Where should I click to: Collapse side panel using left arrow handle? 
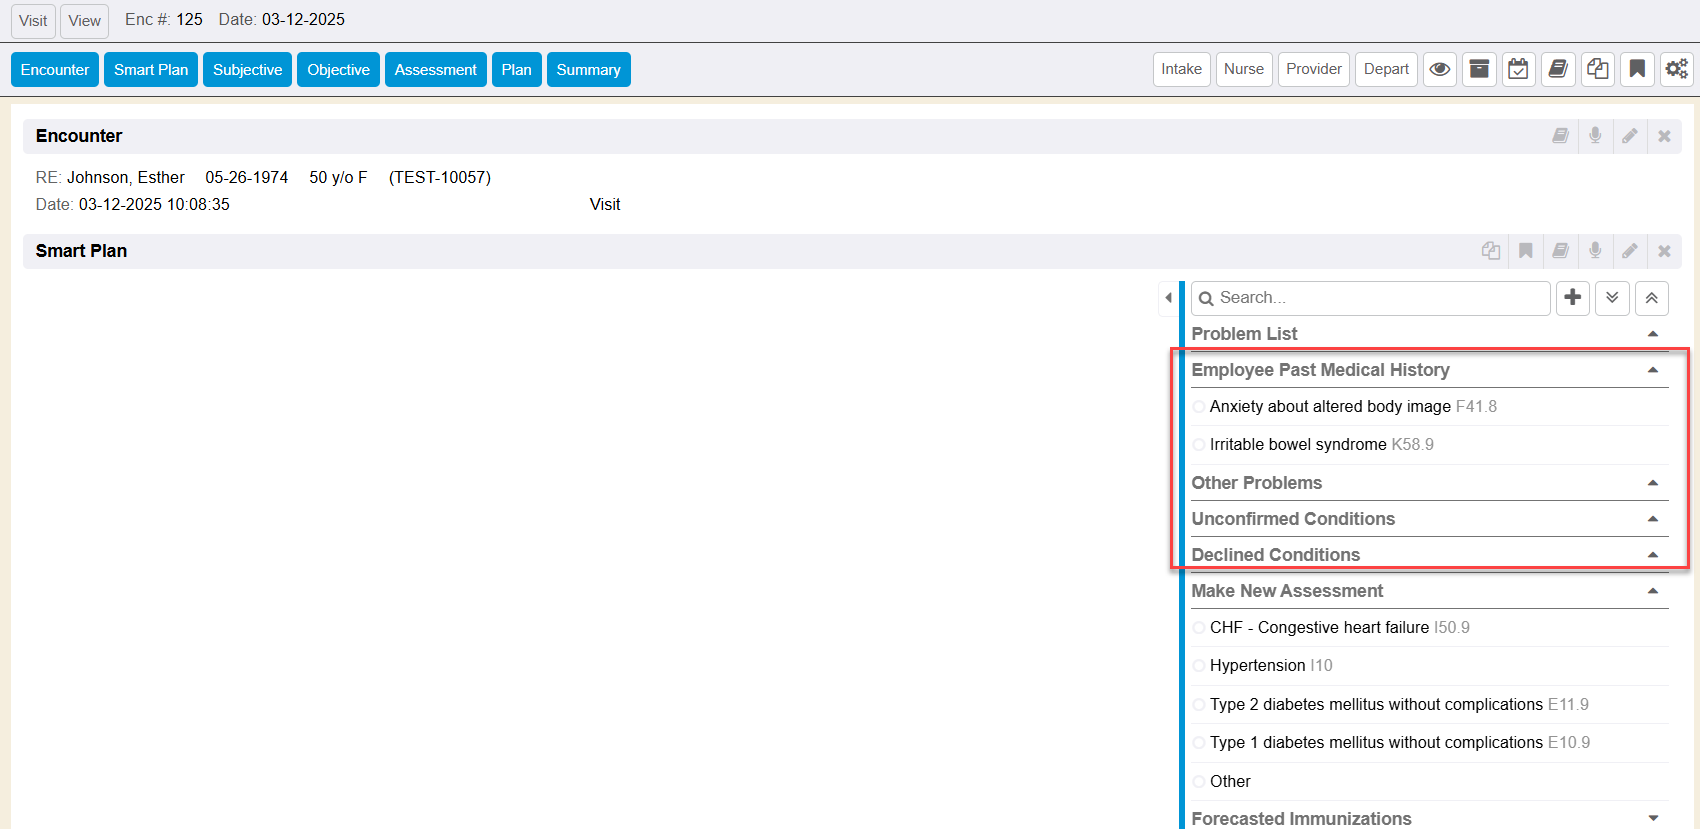(1168, 298)
